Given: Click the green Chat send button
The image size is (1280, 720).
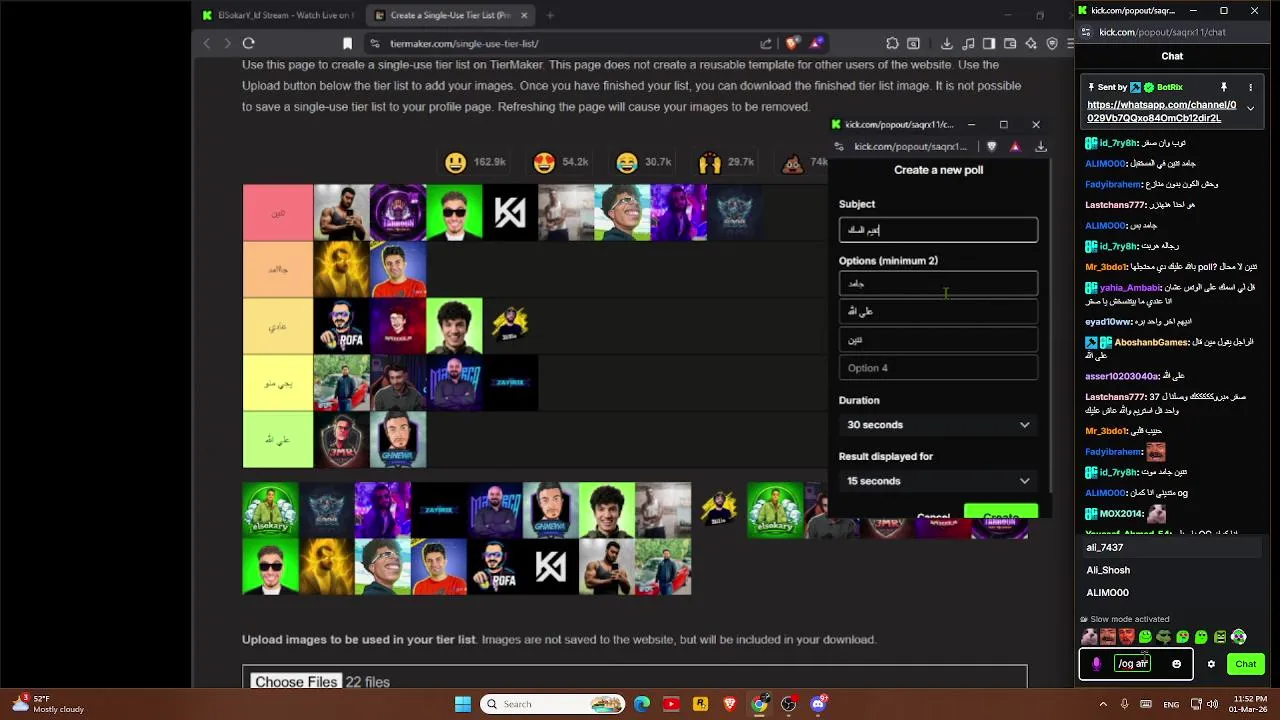Looking at the screenshot, I should click(x=1245, y=664).
